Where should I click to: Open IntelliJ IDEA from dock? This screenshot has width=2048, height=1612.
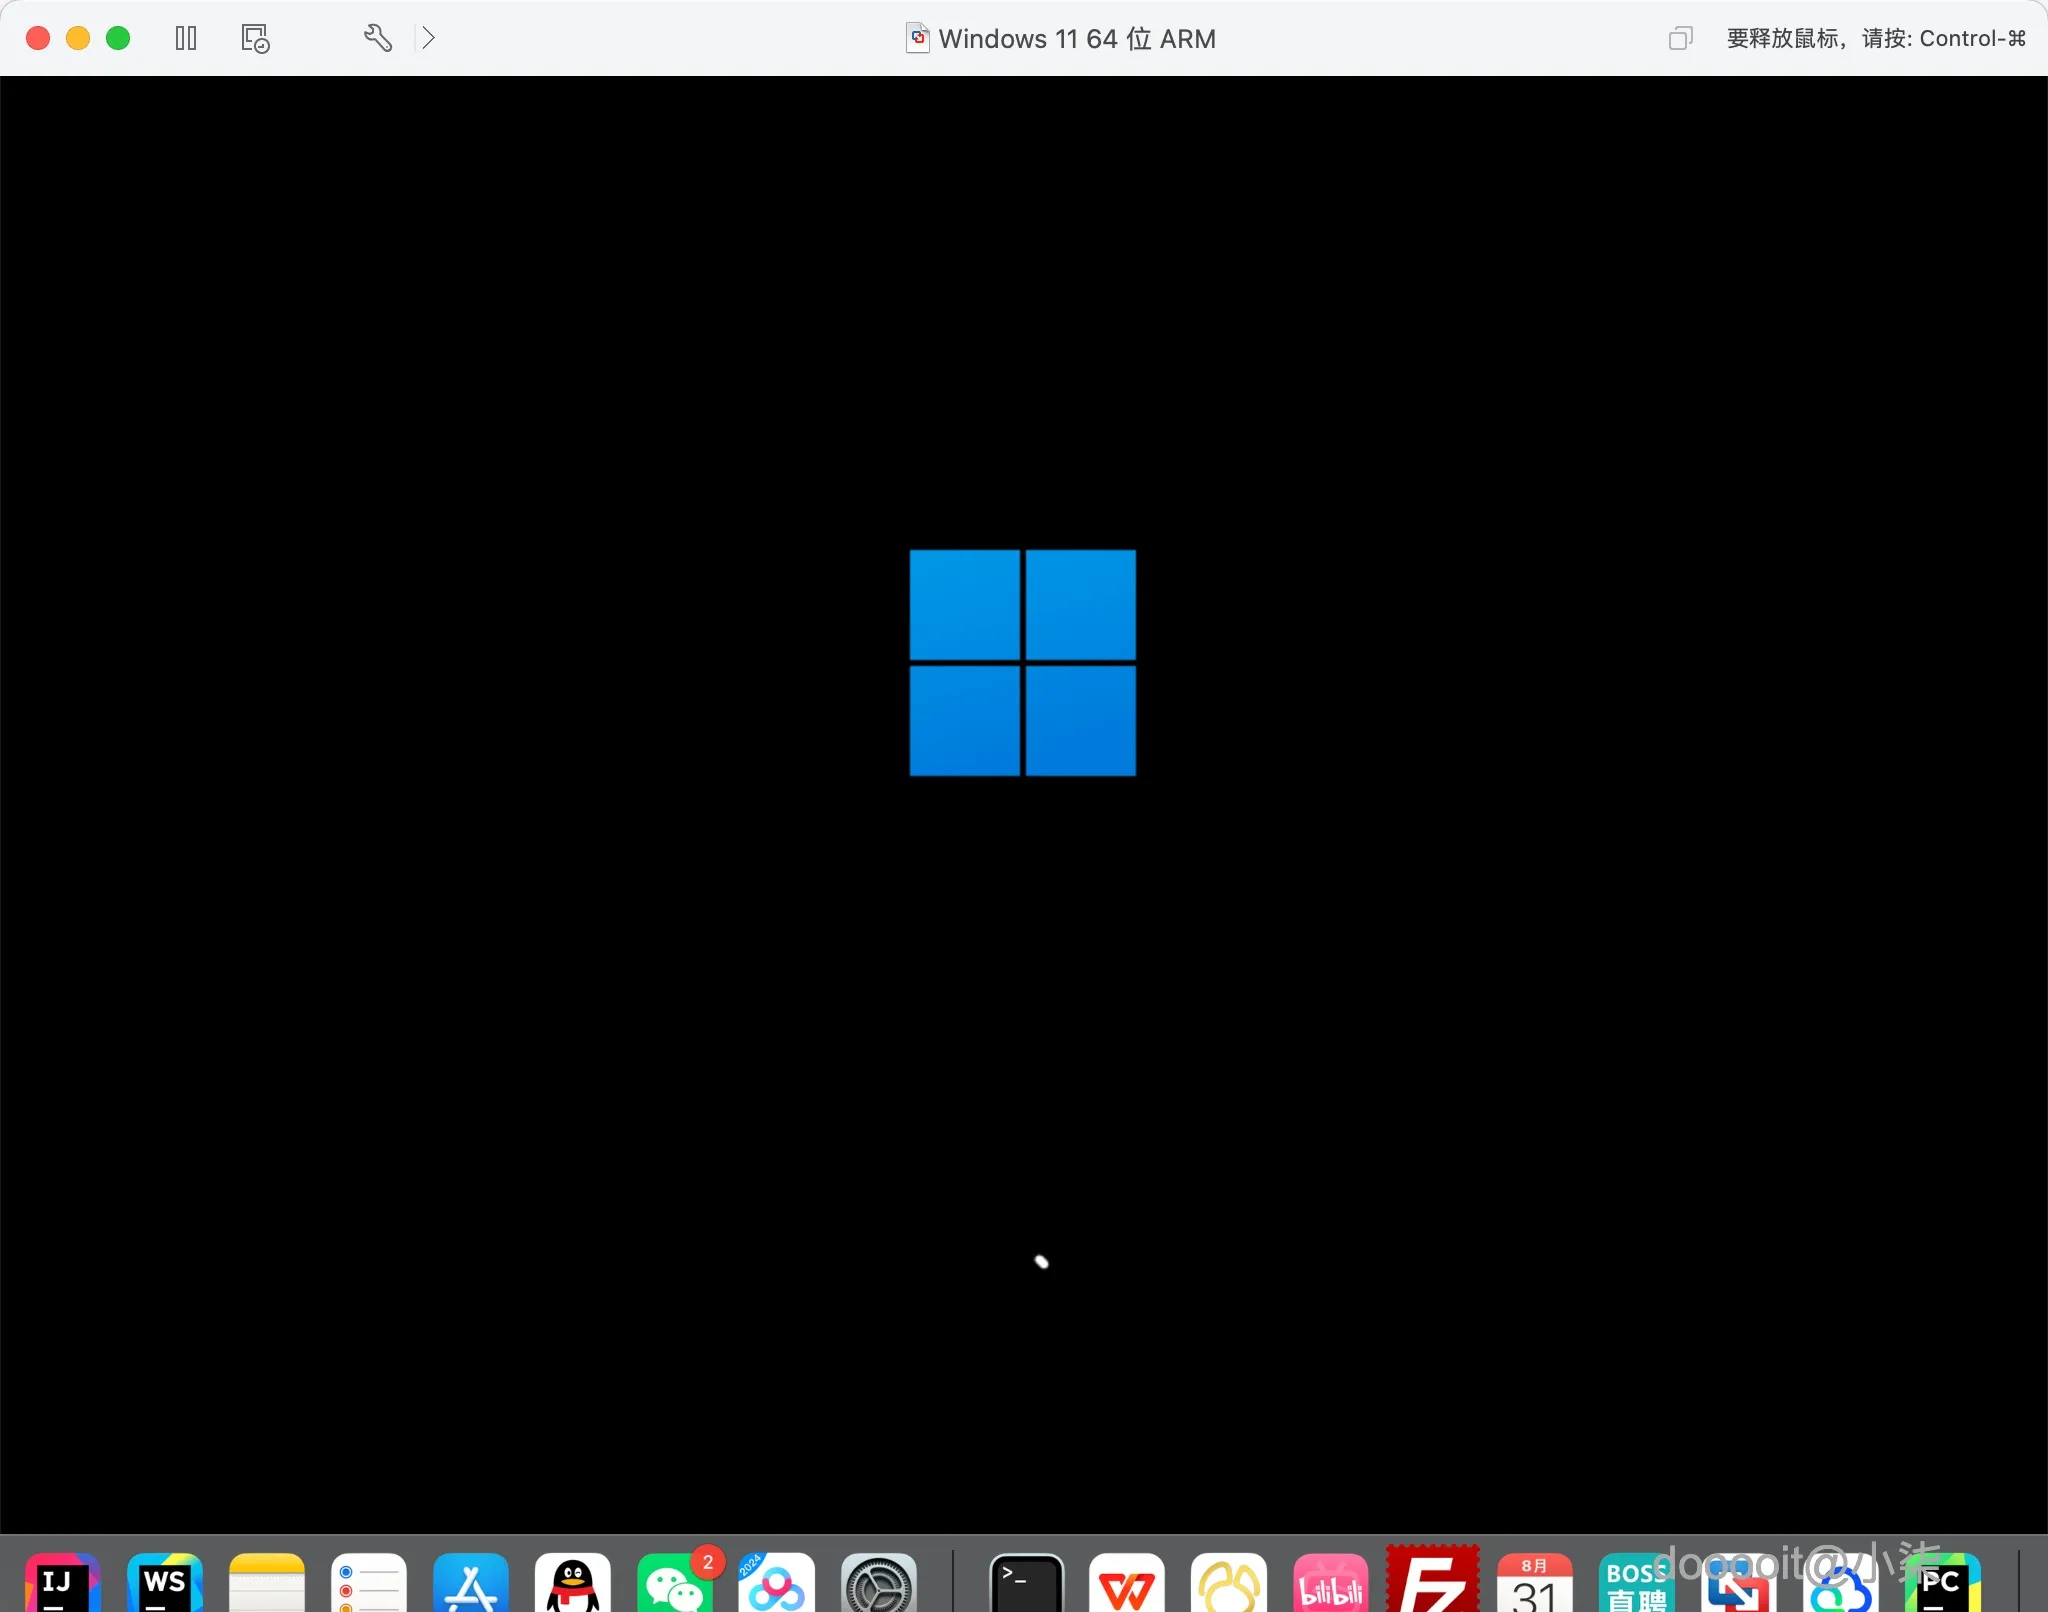tap(62, 1583)
